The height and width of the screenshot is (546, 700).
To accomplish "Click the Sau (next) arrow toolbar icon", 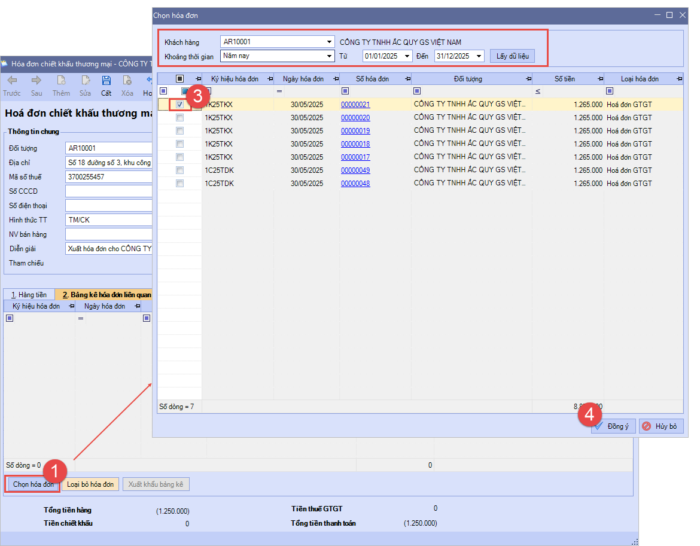I will (x=37, y=81).
